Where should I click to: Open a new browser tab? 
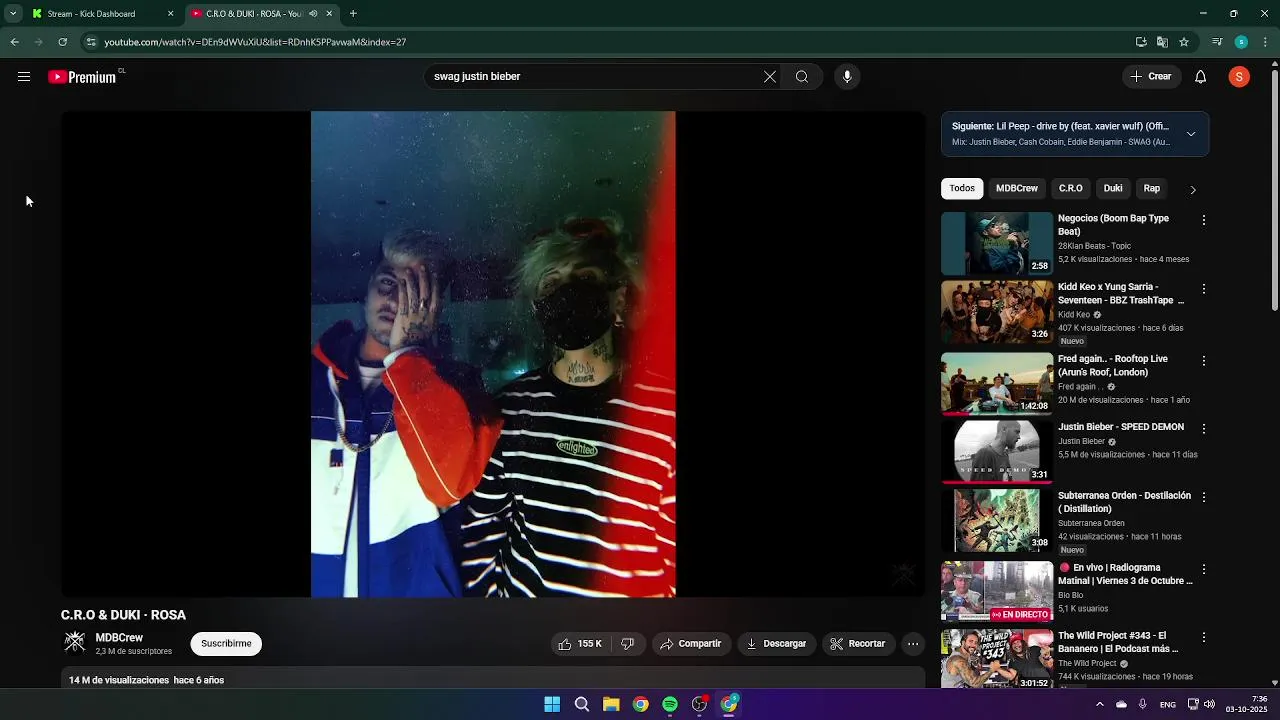[x=353, y=14]
